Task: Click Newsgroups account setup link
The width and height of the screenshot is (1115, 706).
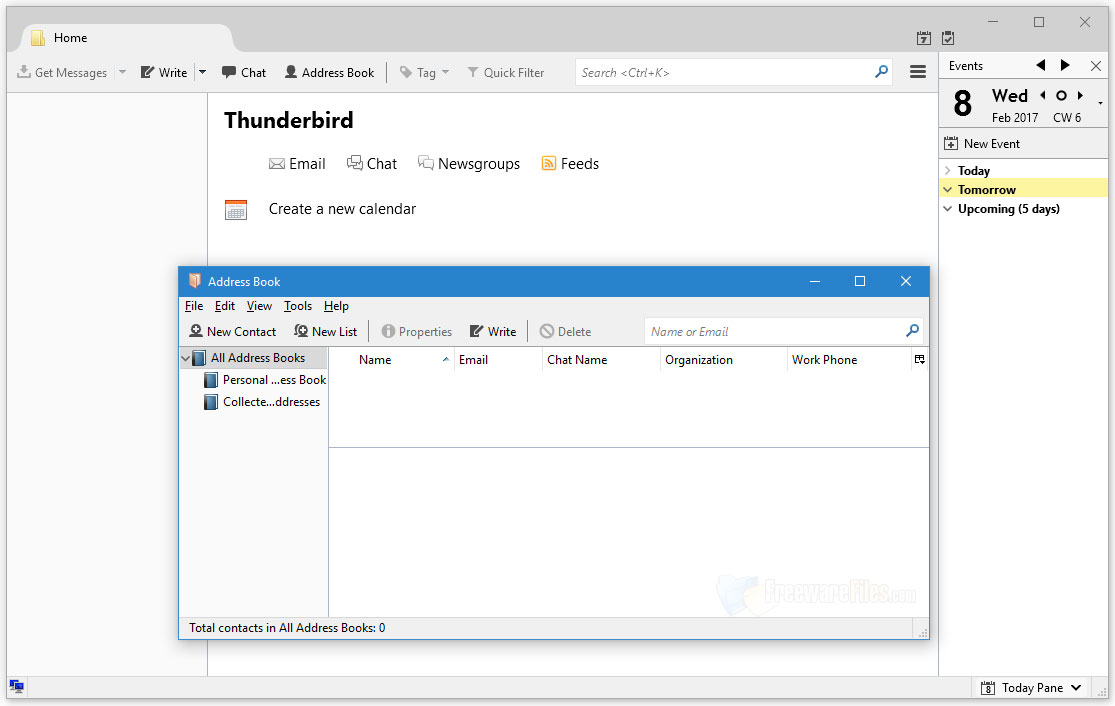Action: [469, 164]
